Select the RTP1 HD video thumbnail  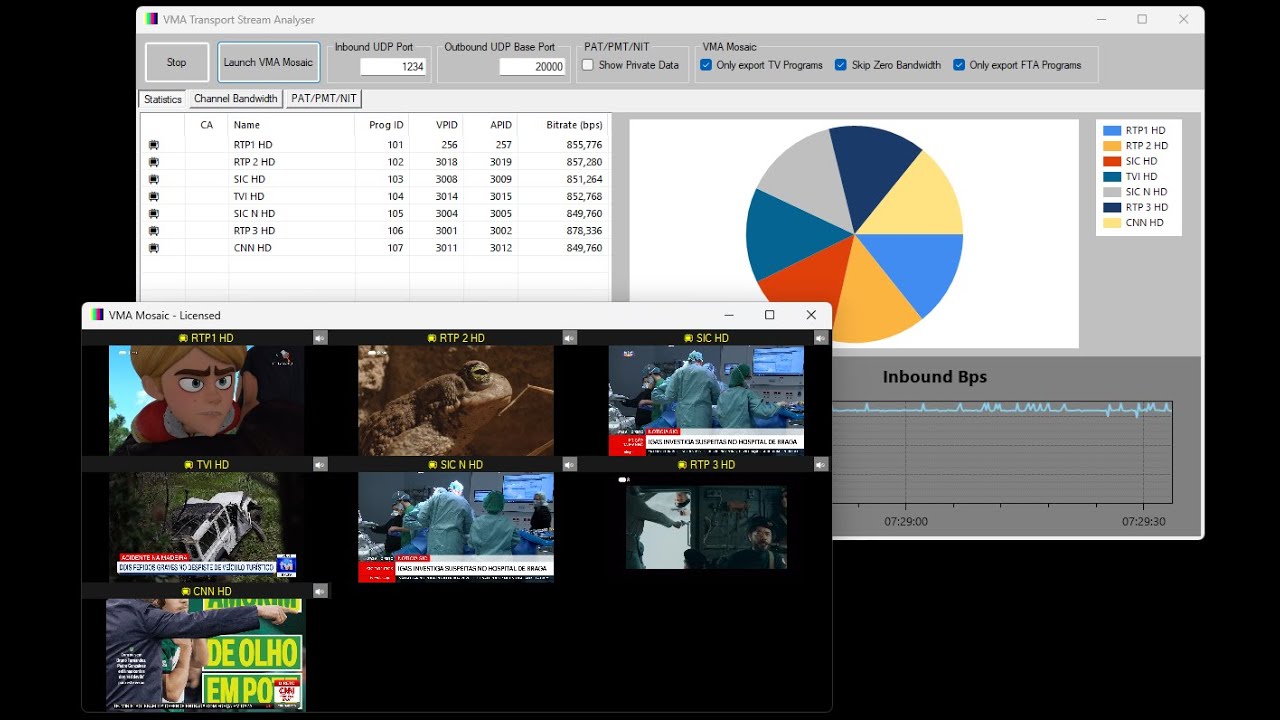pyautogui.click(x=206, y=401)
